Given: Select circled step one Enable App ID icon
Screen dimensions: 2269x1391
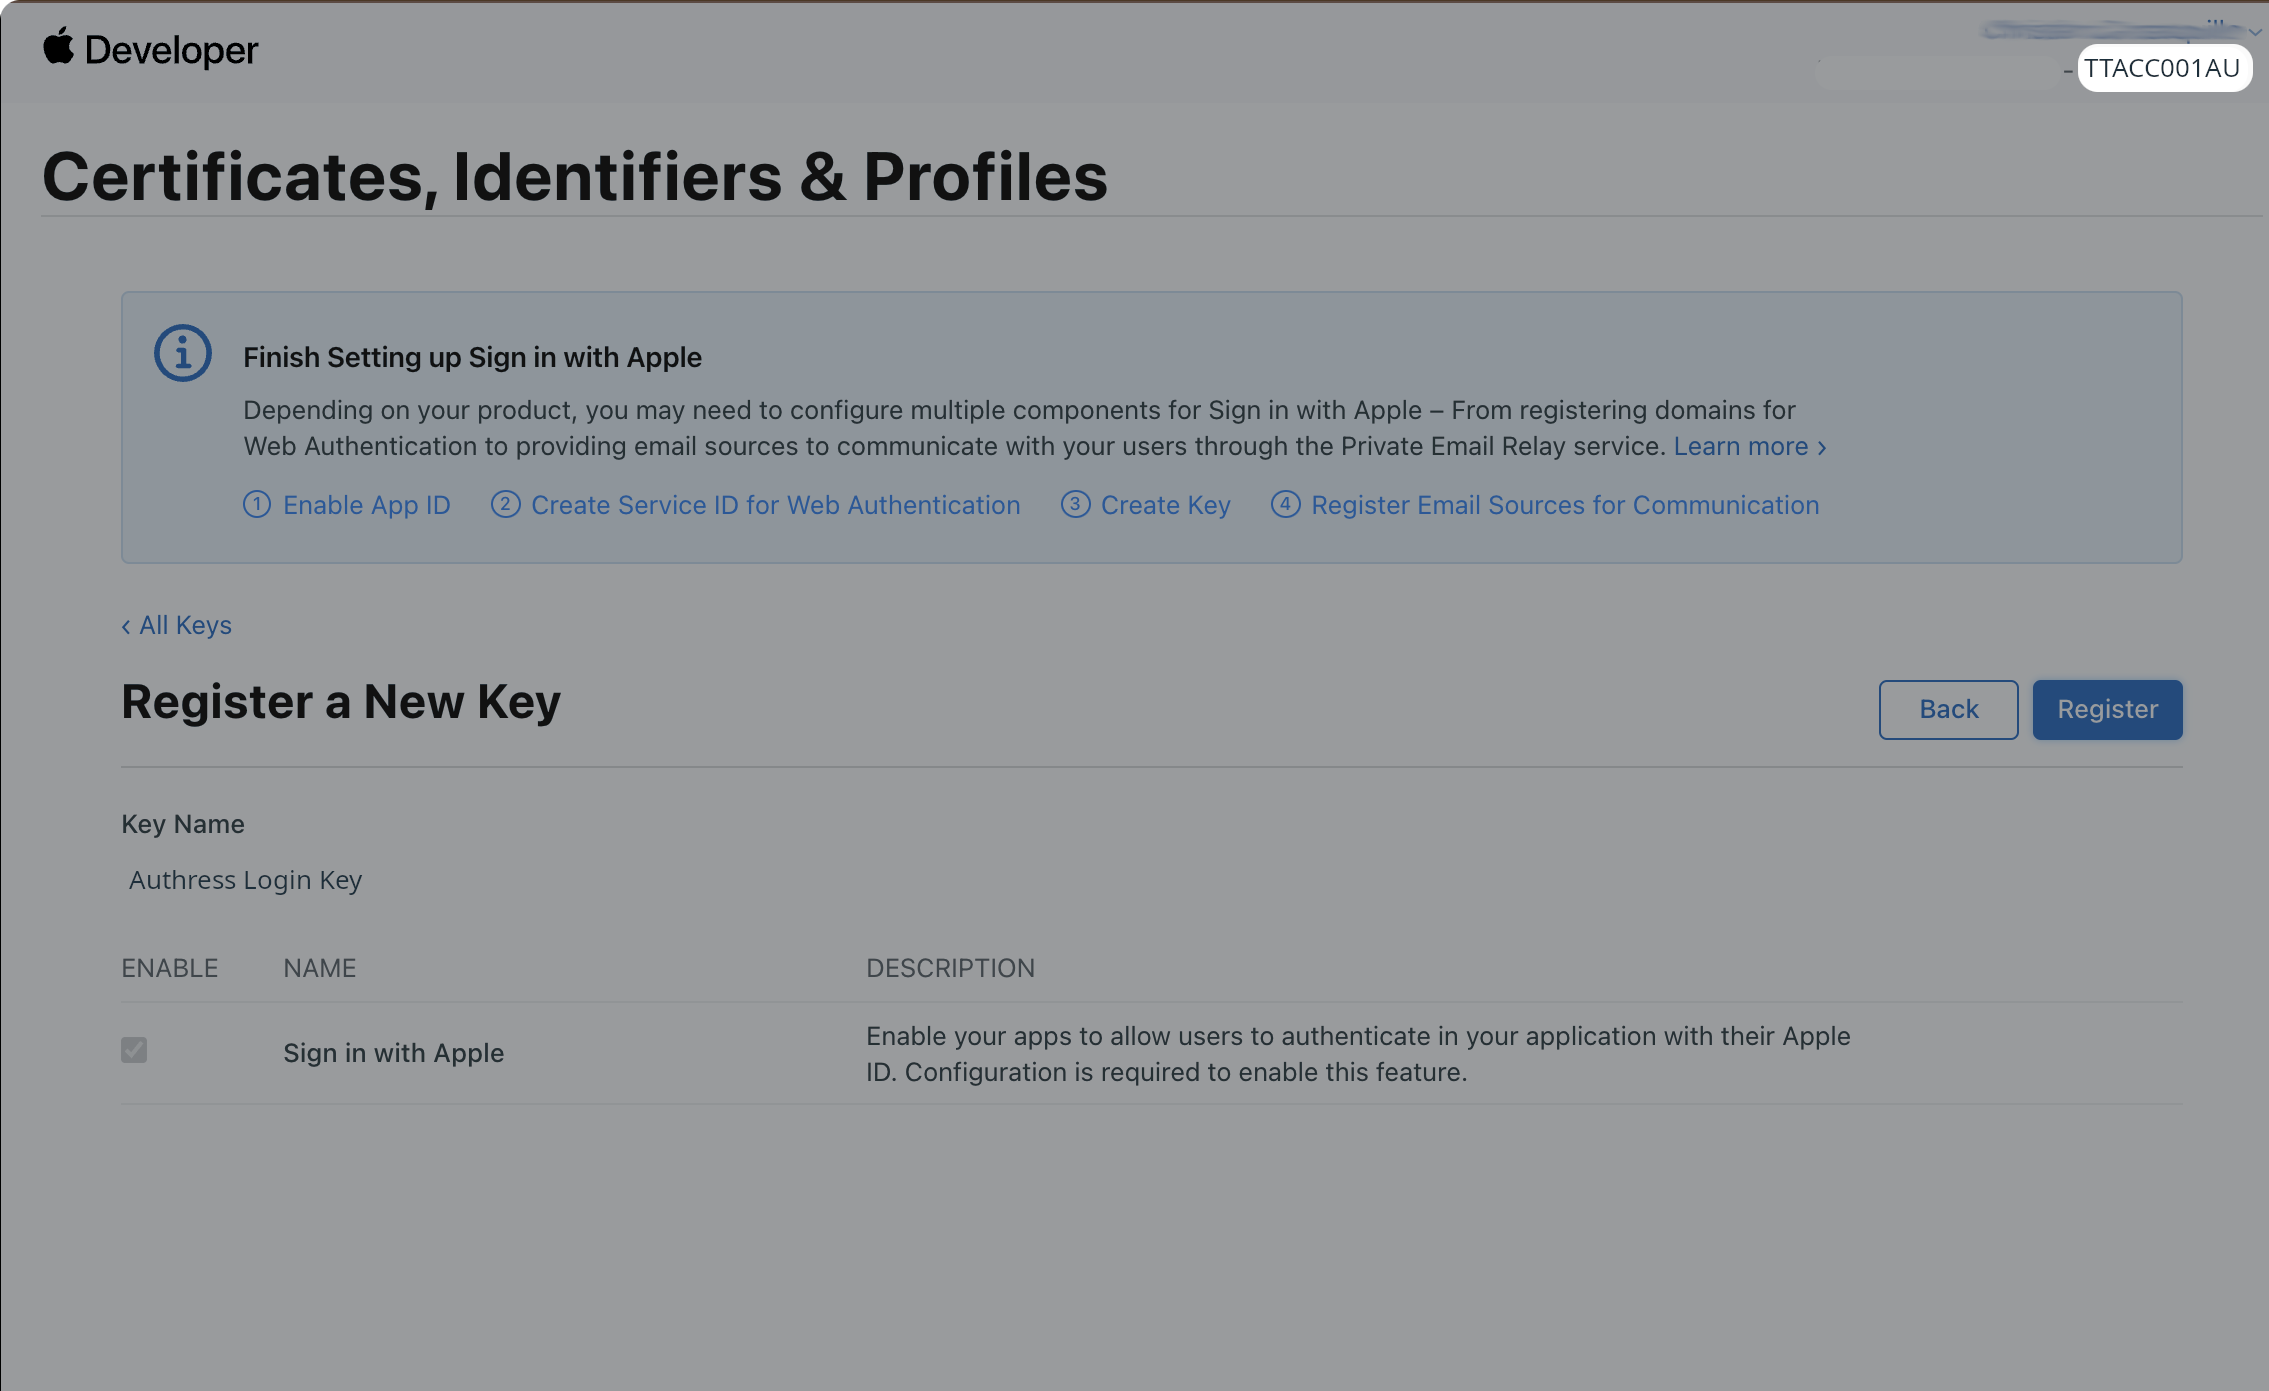Looking at the screenshot, I should click(257, 505).
